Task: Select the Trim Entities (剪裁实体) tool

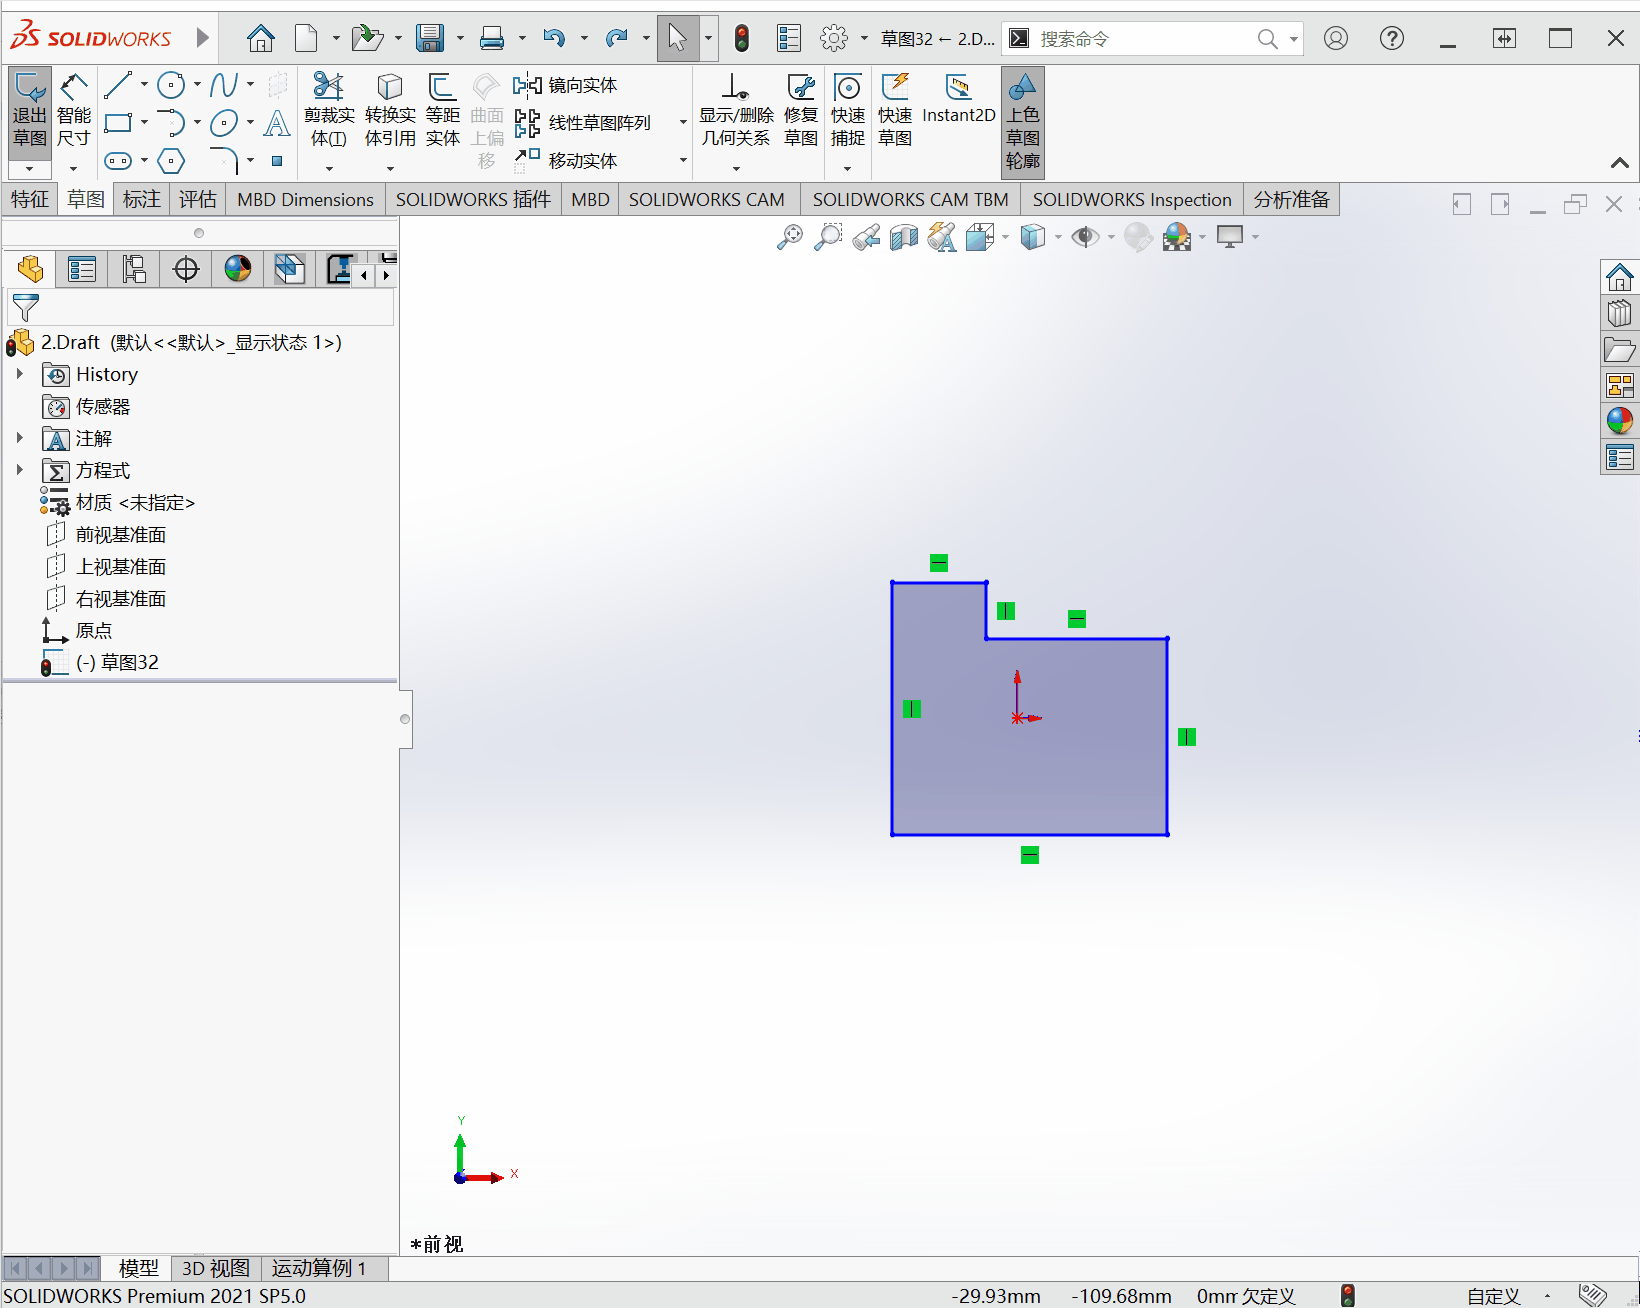Action: [x=329, y=110]
